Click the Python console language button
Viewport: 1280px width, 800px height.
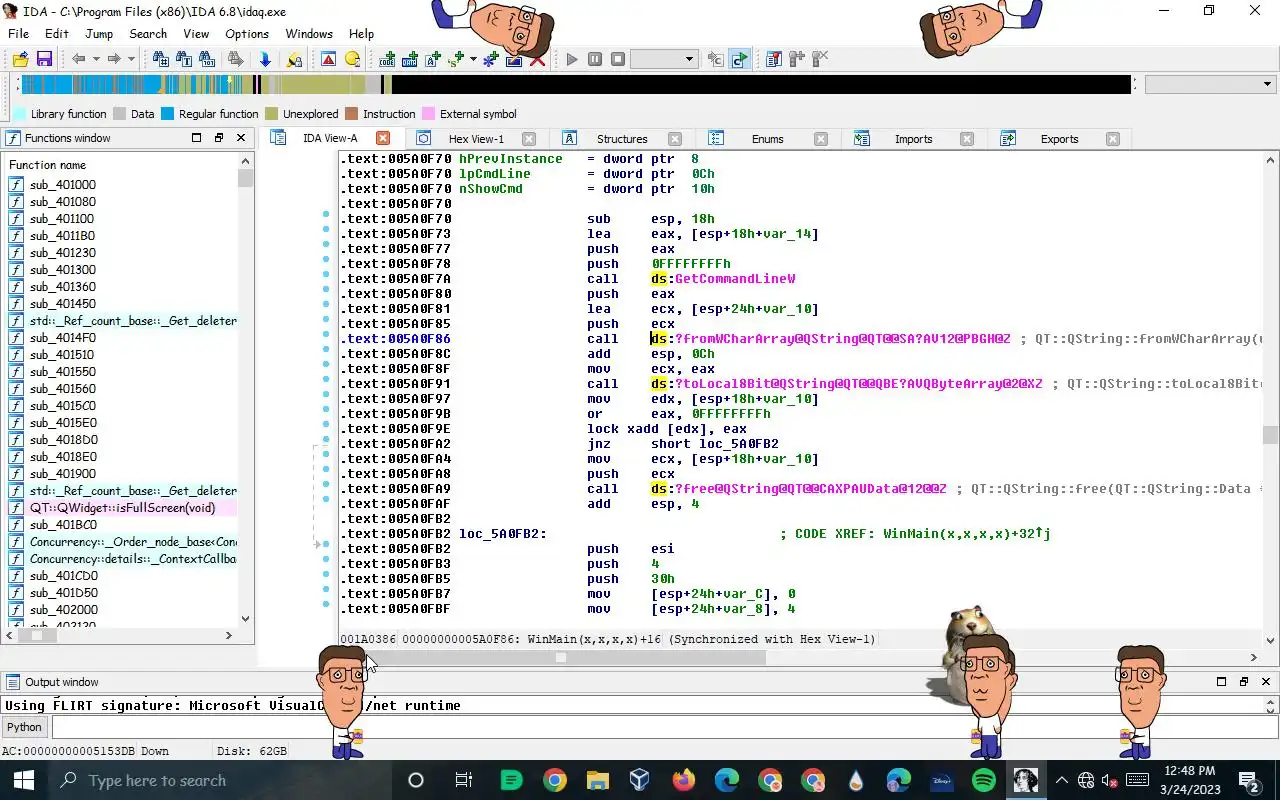[25, 727]
